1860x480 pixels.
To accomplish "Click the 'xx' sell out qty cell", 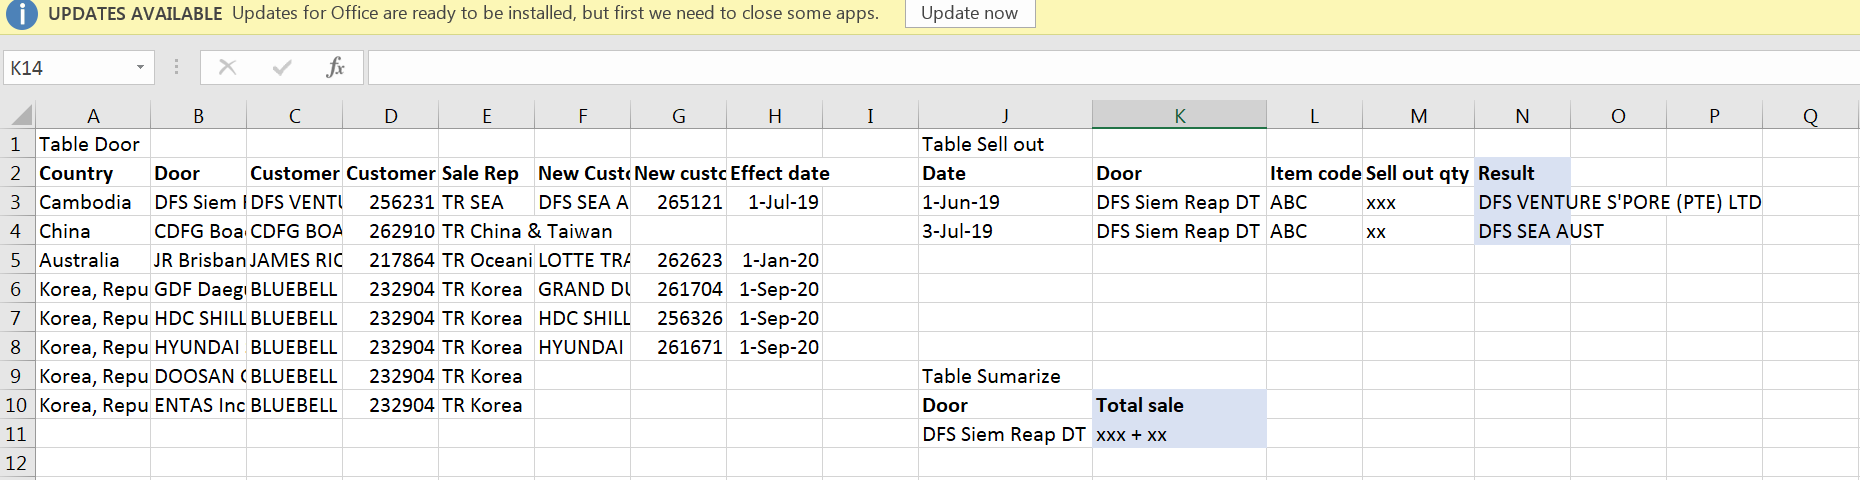I will (1418, 231).
